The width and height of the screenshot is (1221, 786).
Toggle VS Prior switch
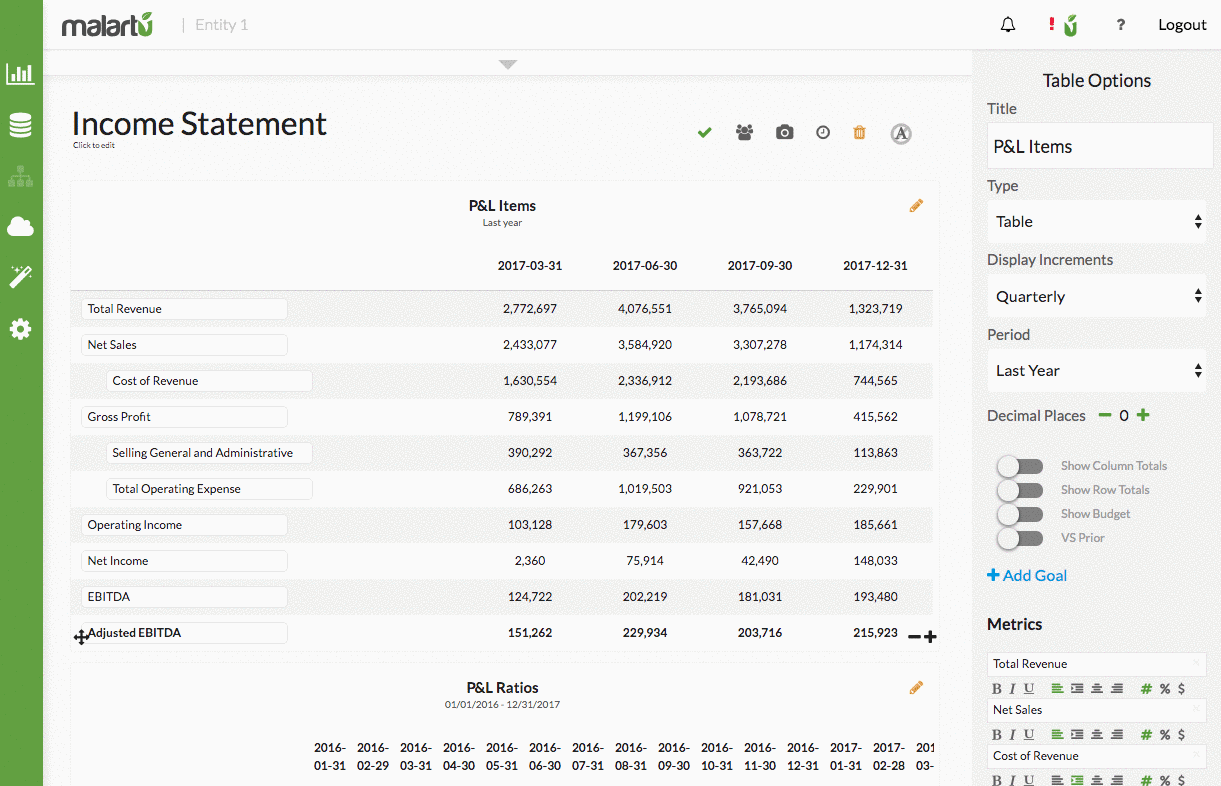[1020, 538]
